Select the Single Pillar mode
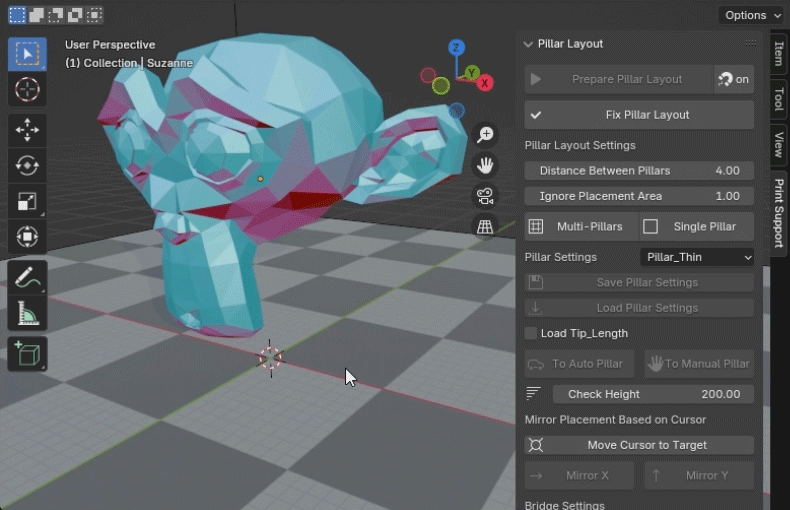The height and width of the screenshot is (510, 790). 697,227
